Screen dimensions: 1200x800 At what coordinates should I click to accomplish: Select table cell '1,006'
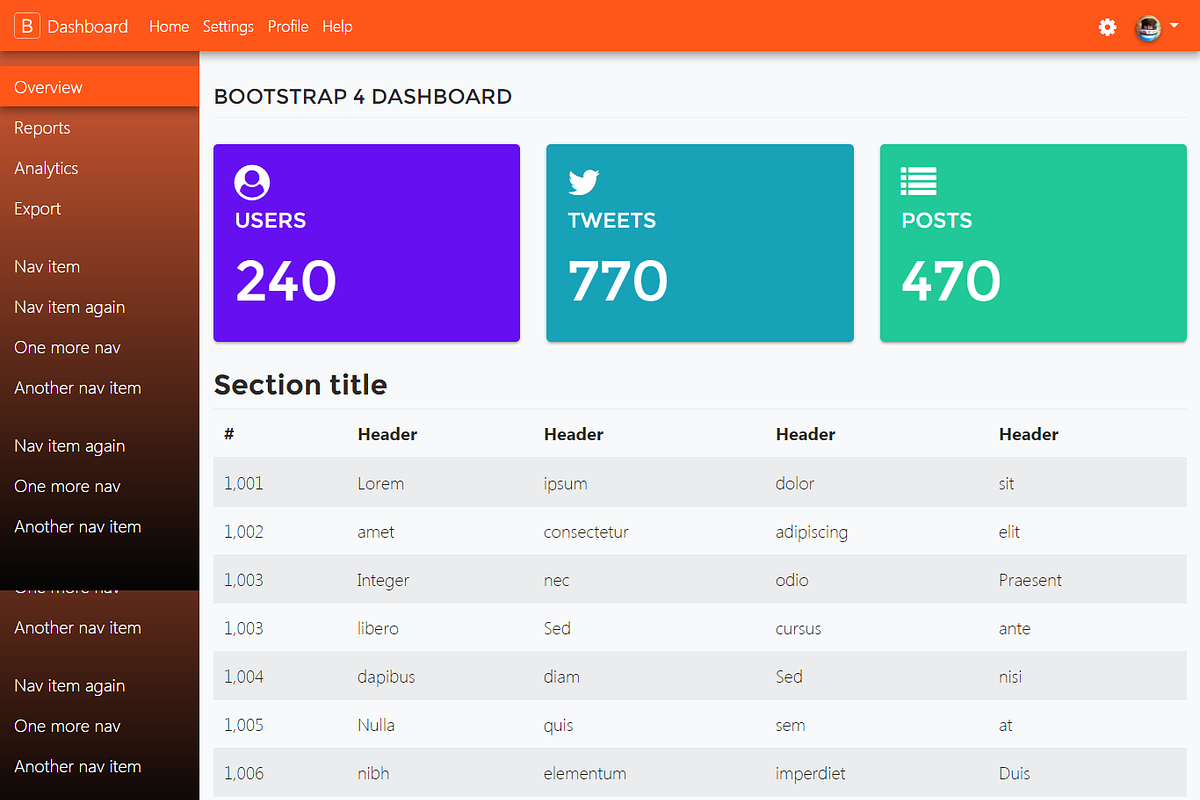(x=244, y=773)
